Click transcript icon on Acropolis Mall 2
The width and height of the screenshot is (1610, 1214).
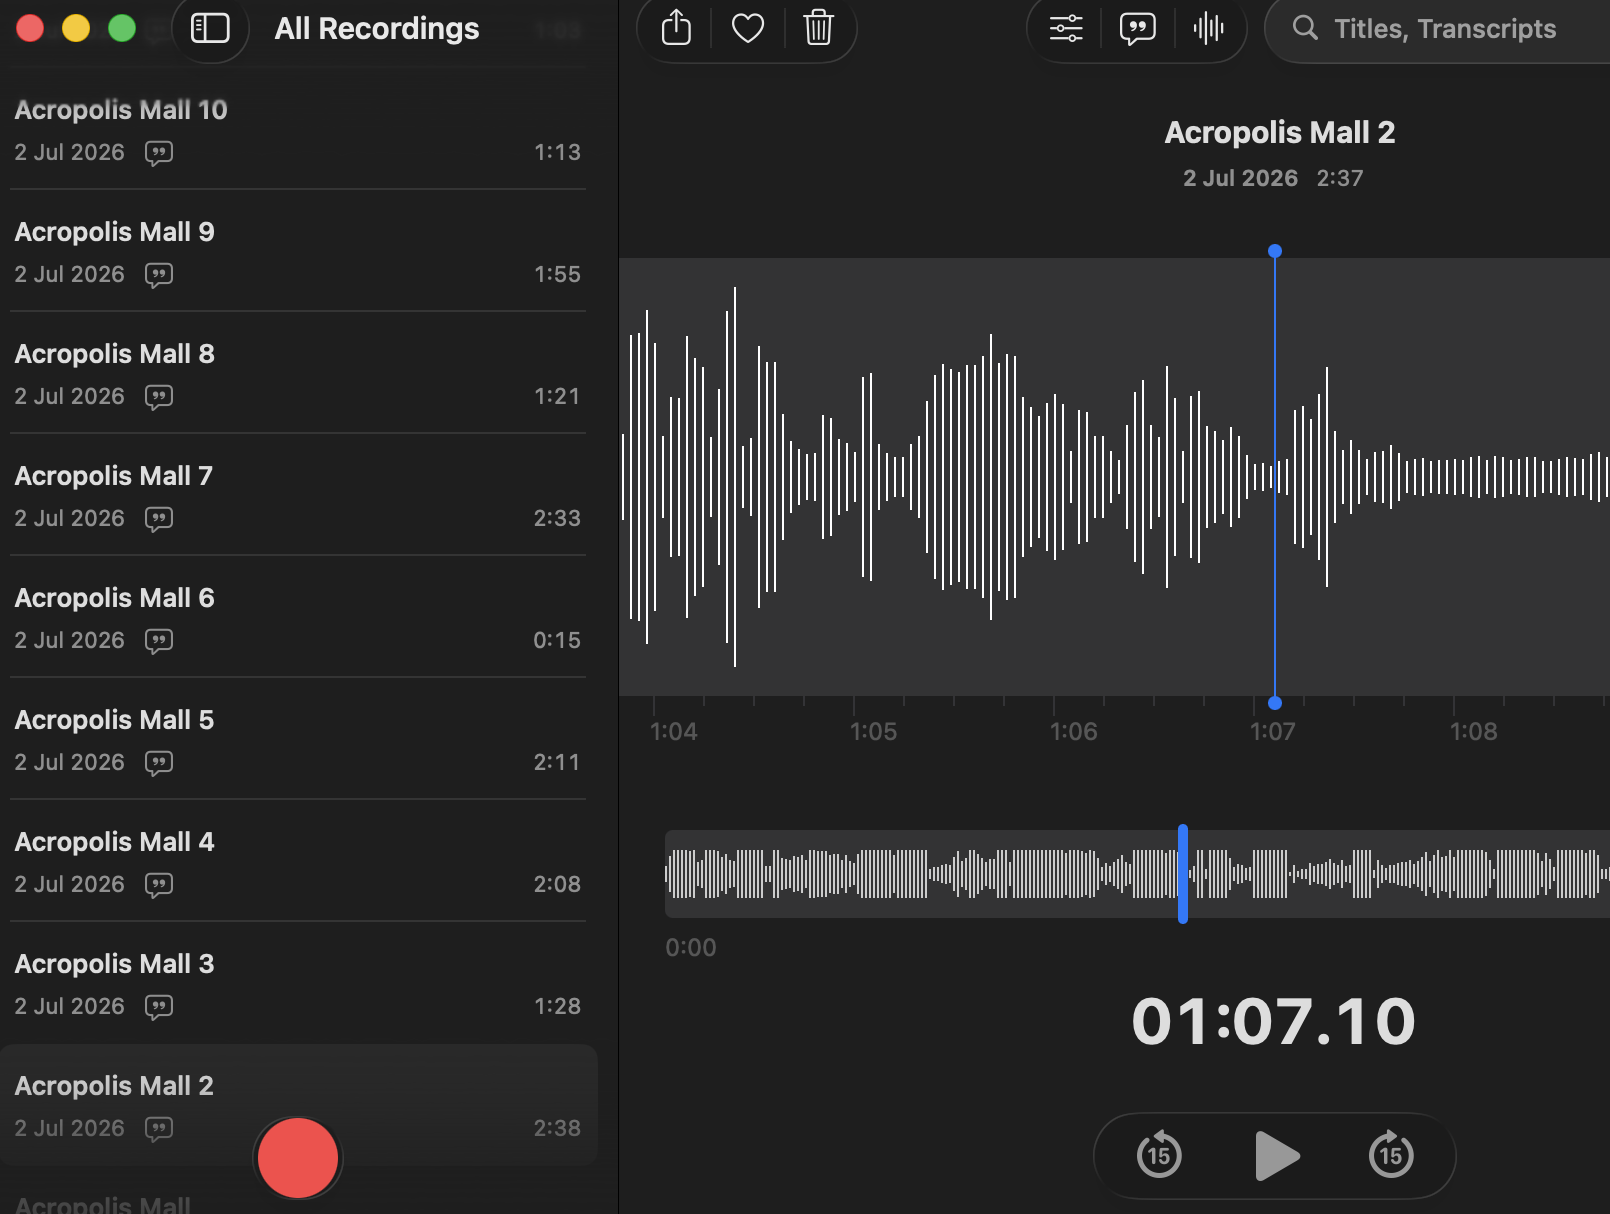(x=159, y=1129)
